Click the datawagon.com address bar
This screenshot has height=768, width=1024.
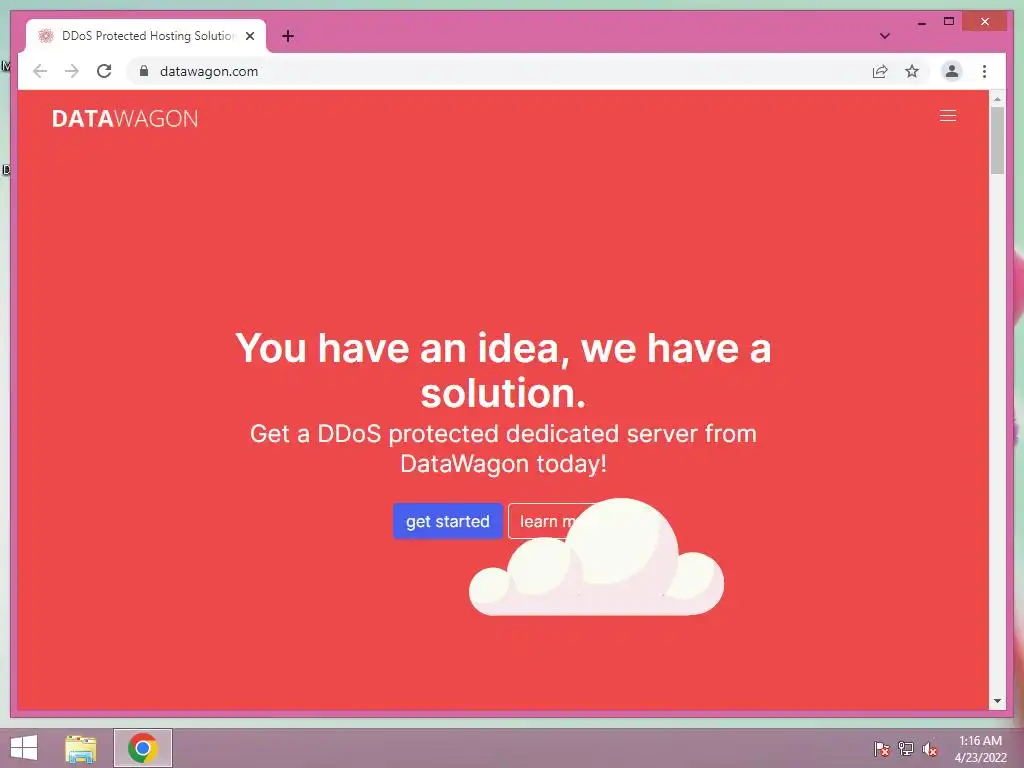(496, 71)
